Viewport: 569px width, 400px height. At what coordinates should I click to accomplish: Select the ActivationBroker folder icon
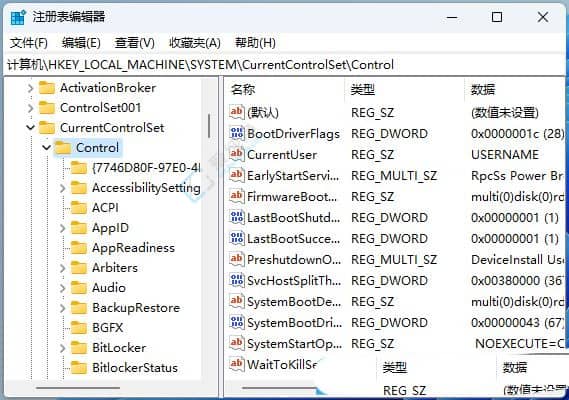coord(47,88)
